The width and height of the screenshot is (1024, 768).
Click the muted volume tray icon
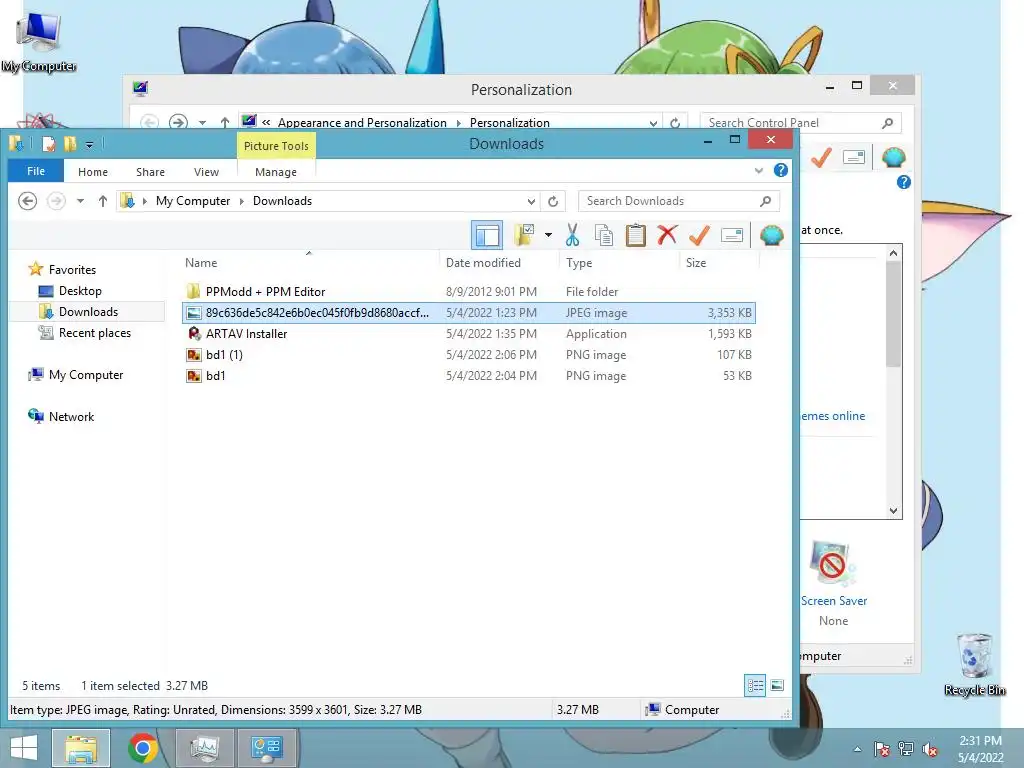[x=930, y=749]
